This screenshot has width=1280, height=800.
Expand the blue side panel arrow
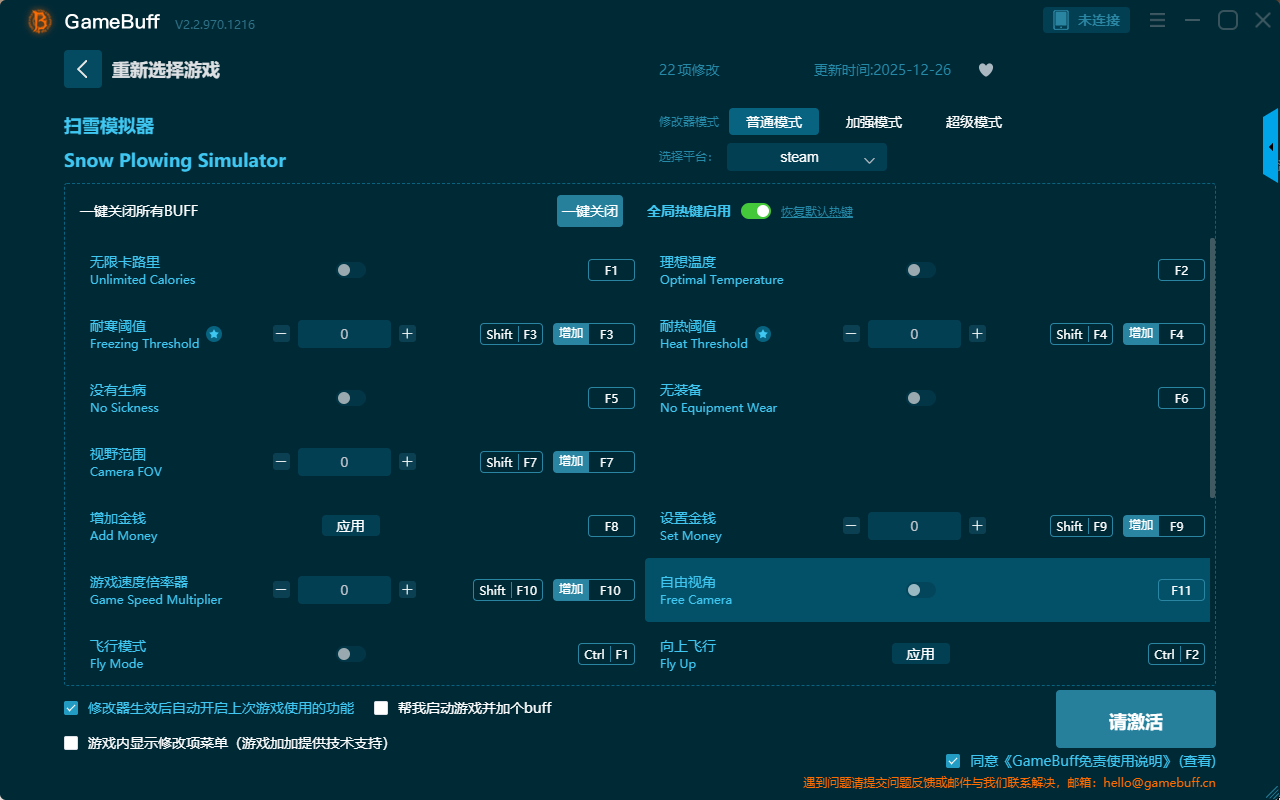(1271, 146)
